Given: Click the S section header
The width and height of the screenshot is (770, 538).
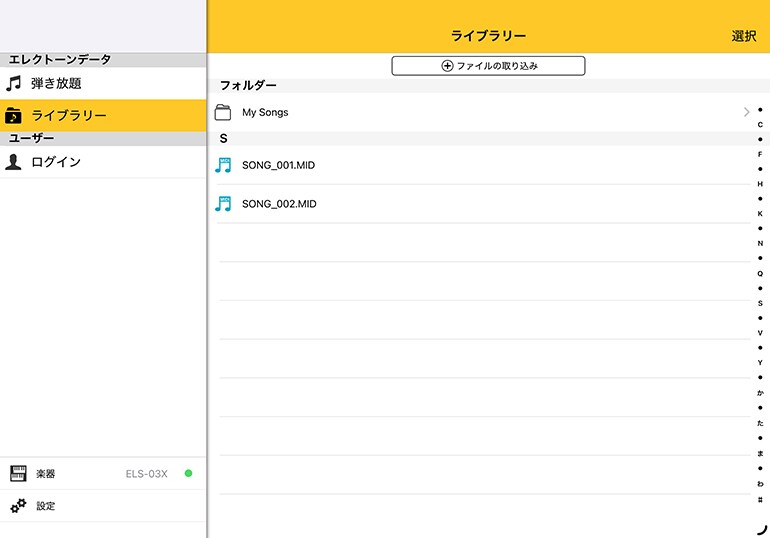Looking at the screenshot, I should (x=223, y=138).
